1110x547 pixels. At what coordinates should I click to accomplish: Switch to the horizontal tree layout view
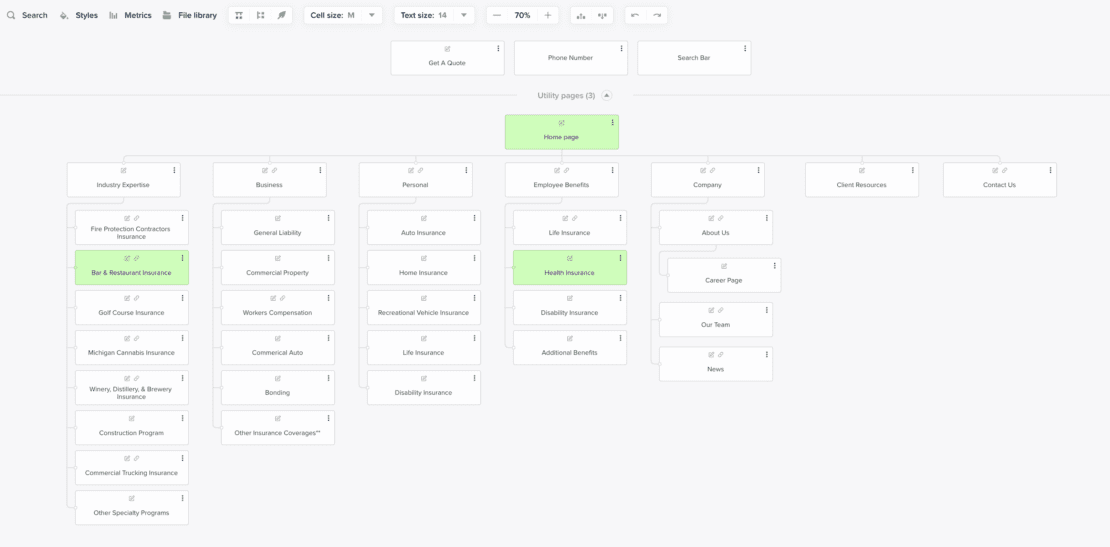(x=260, y=15)
